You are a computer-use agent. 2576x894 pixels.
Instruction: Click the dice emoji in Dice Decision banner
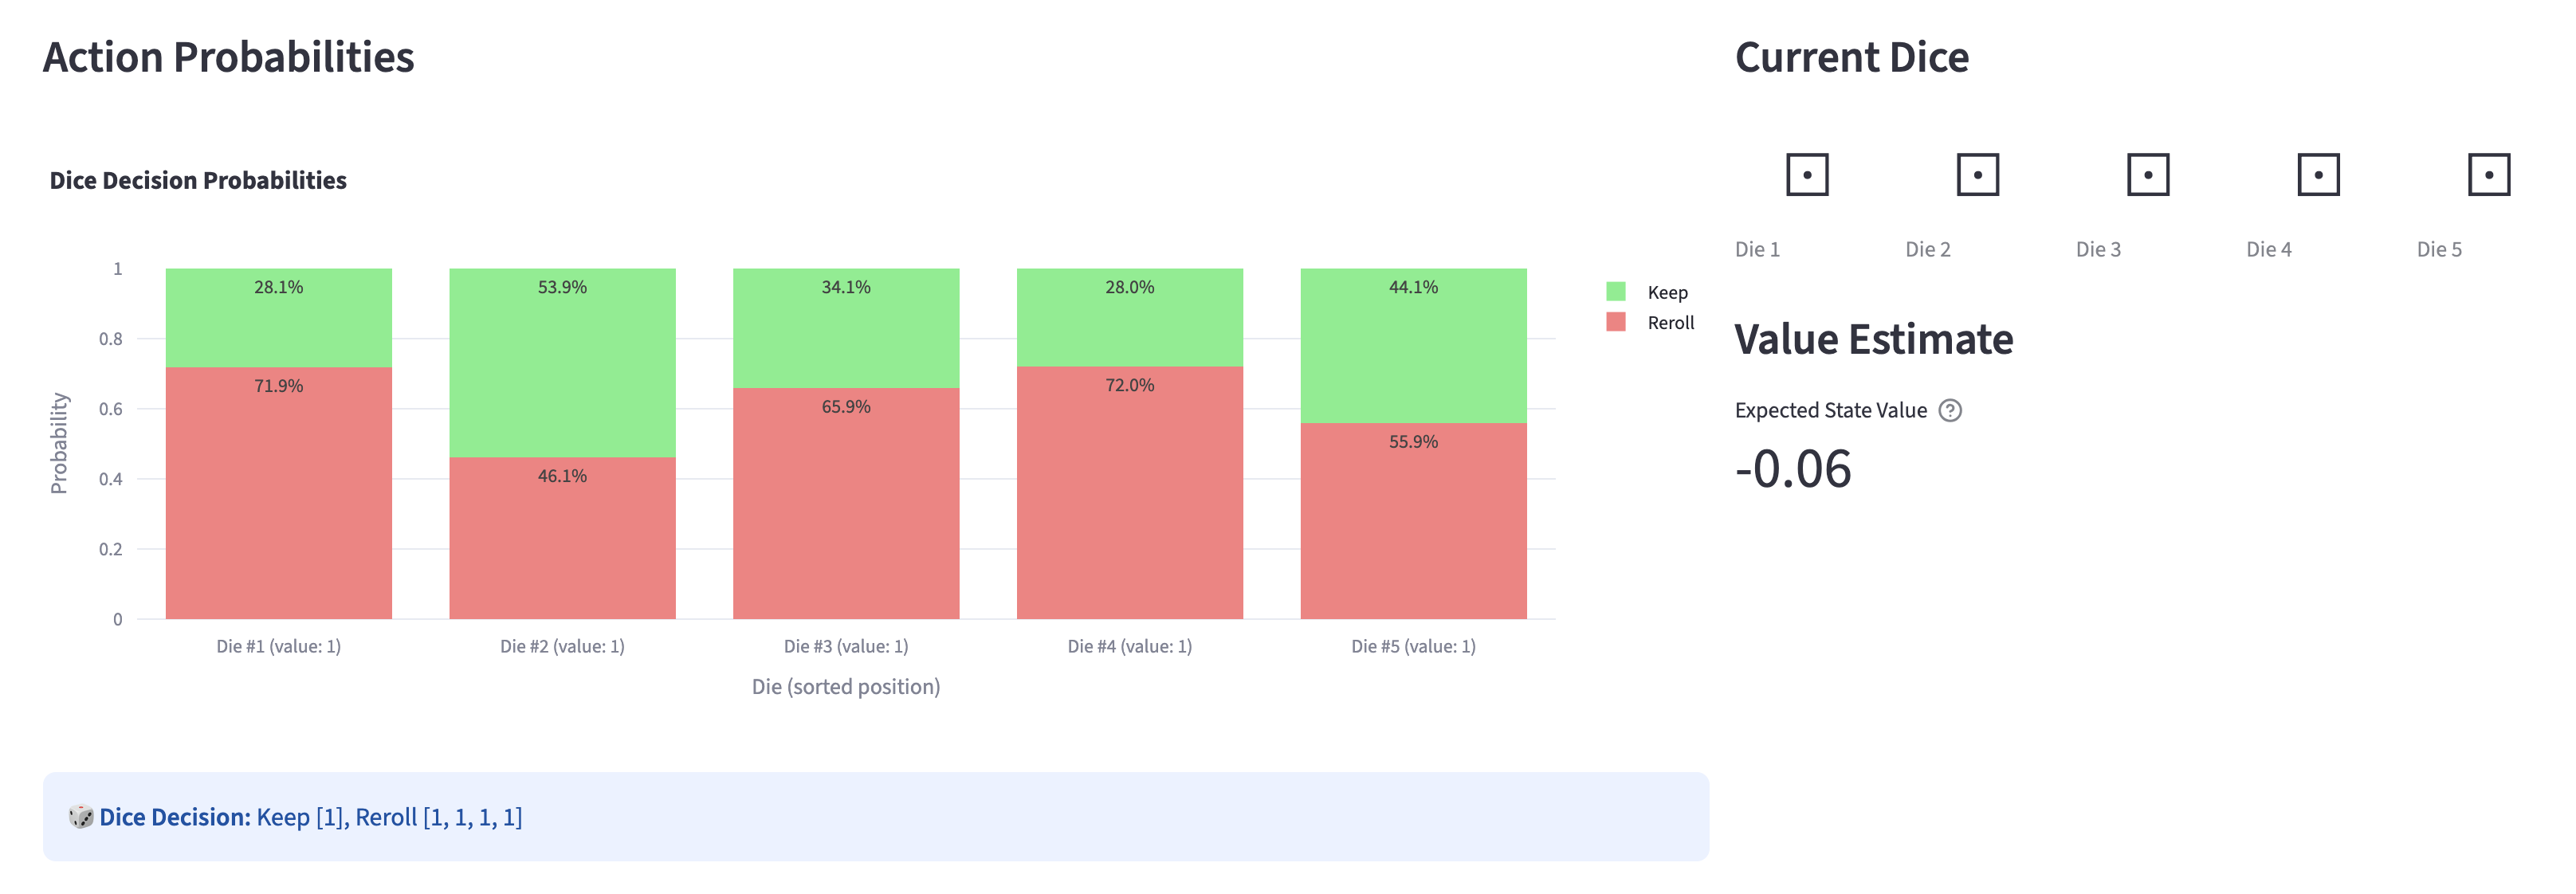pos(80,816)
